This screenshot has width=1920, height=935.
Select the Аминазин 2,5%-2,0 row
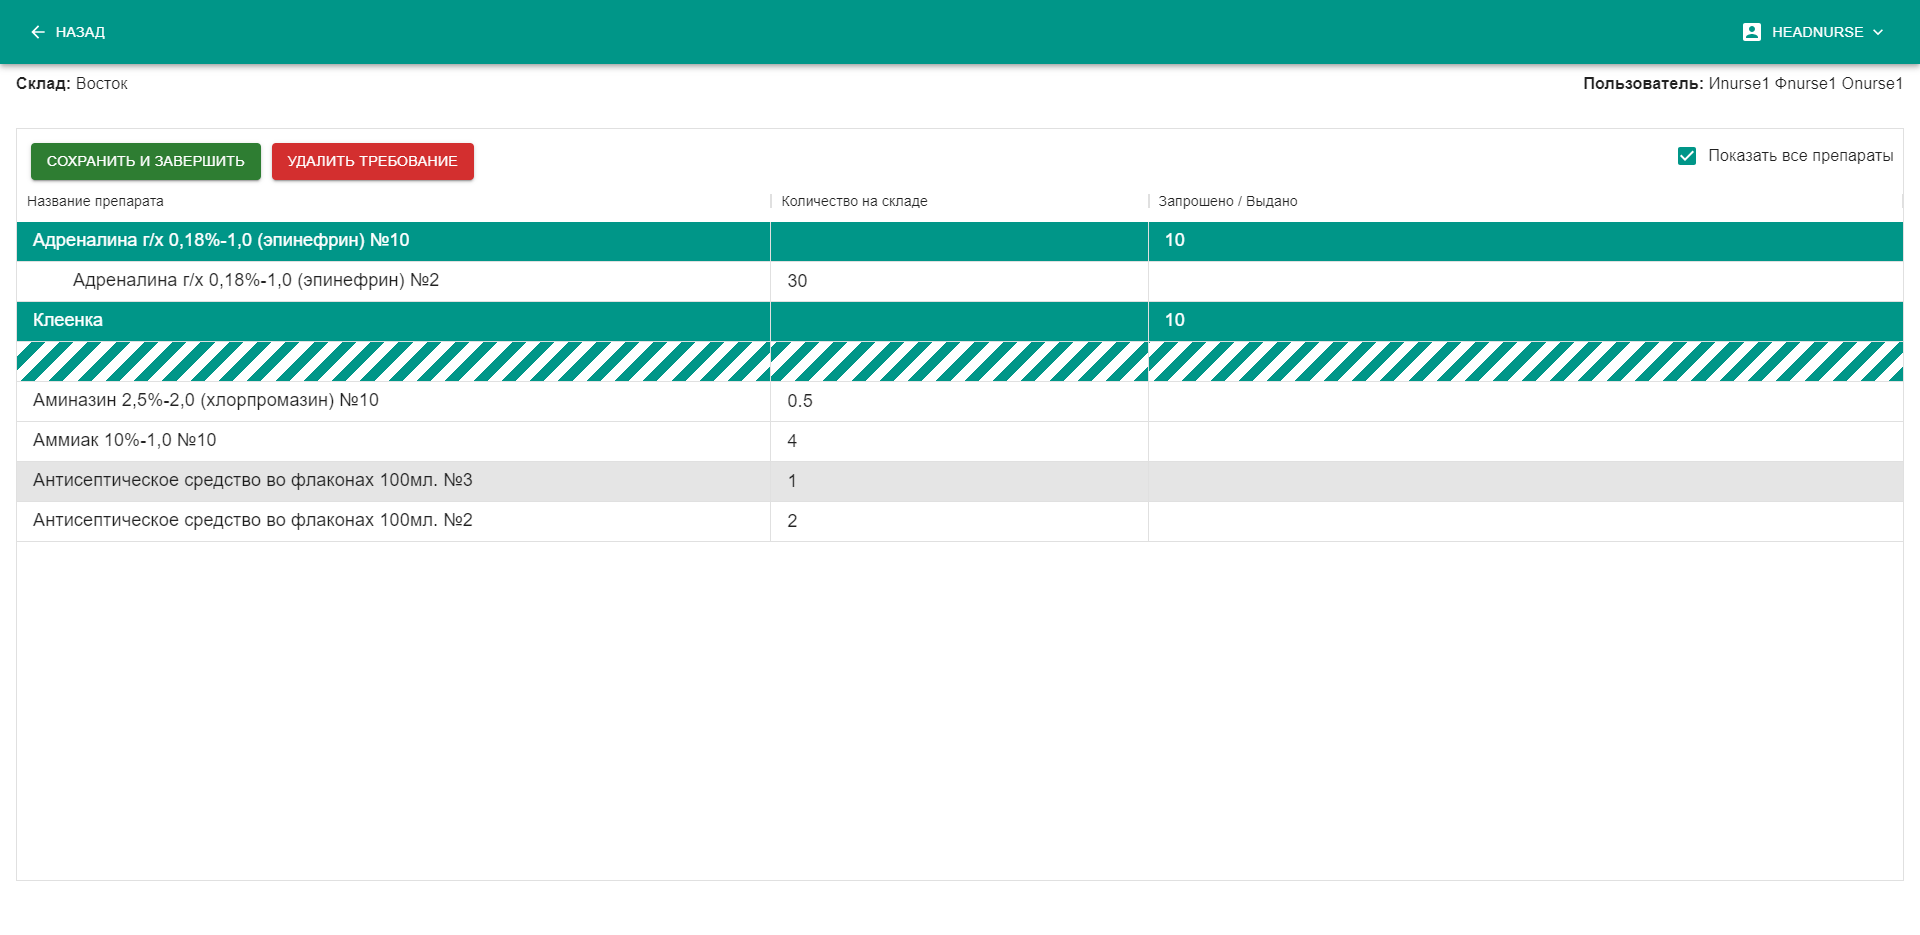point(205,400)
